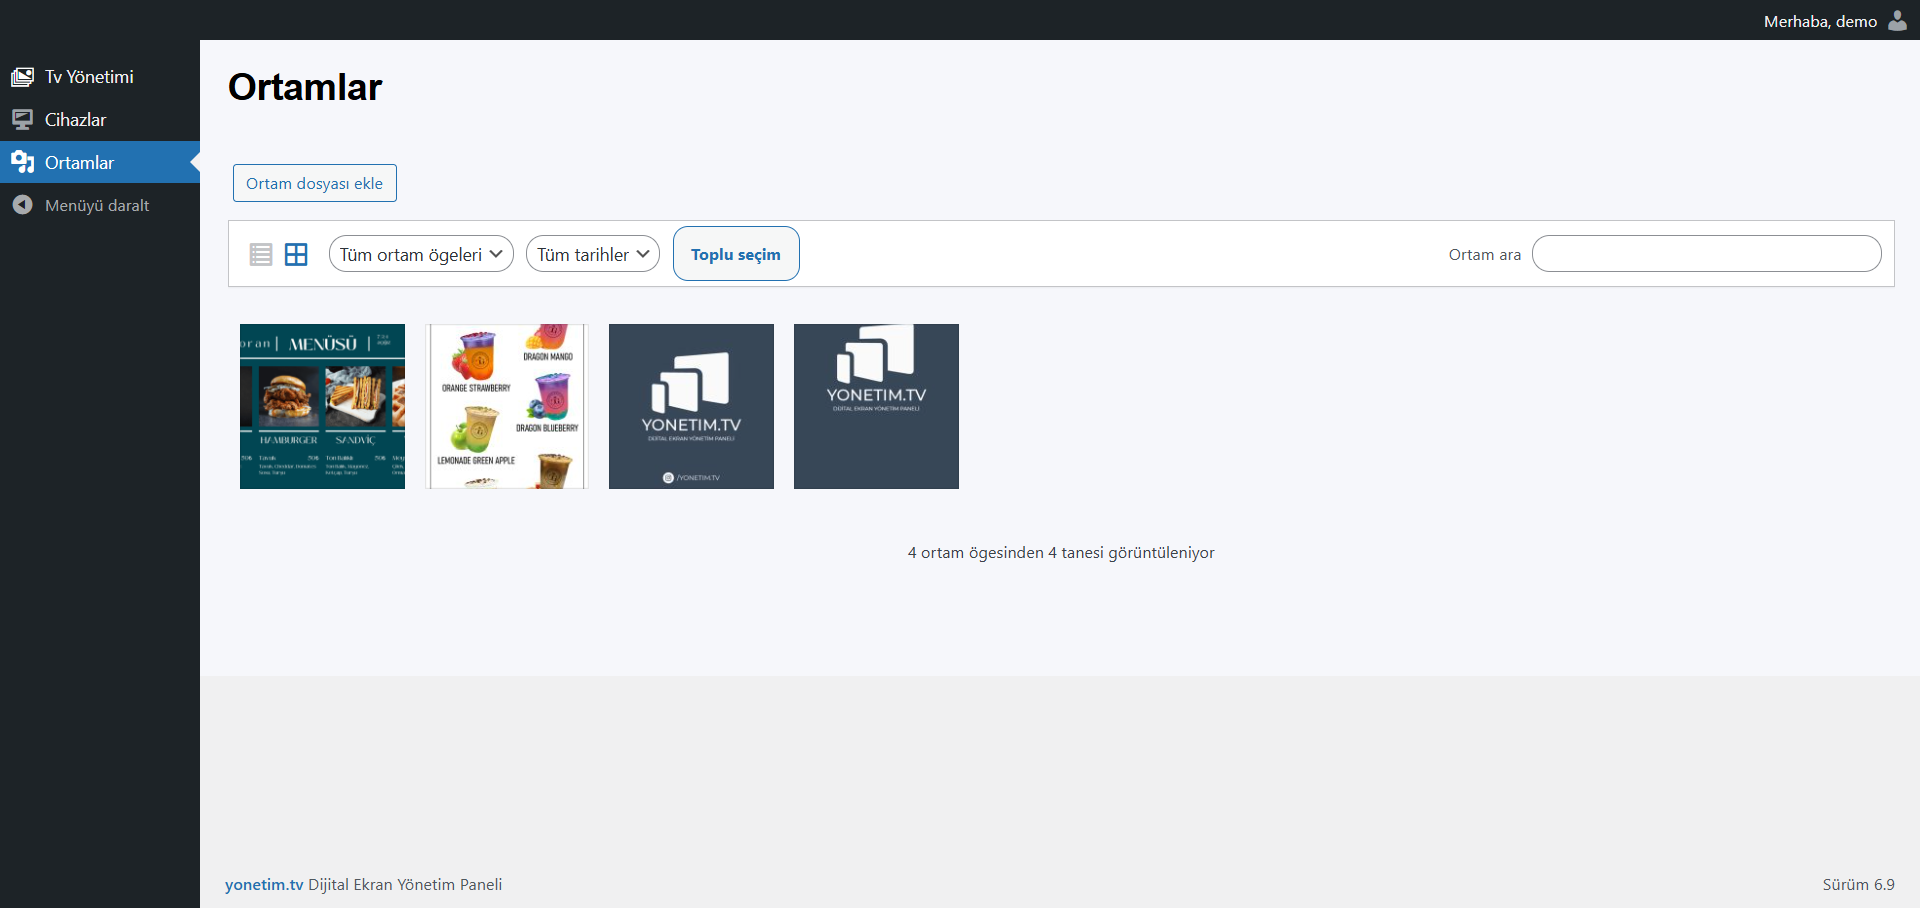Open the Tüm tarihler date filter
This screenshot has height=908, width=1920.
tap(592, 254)
